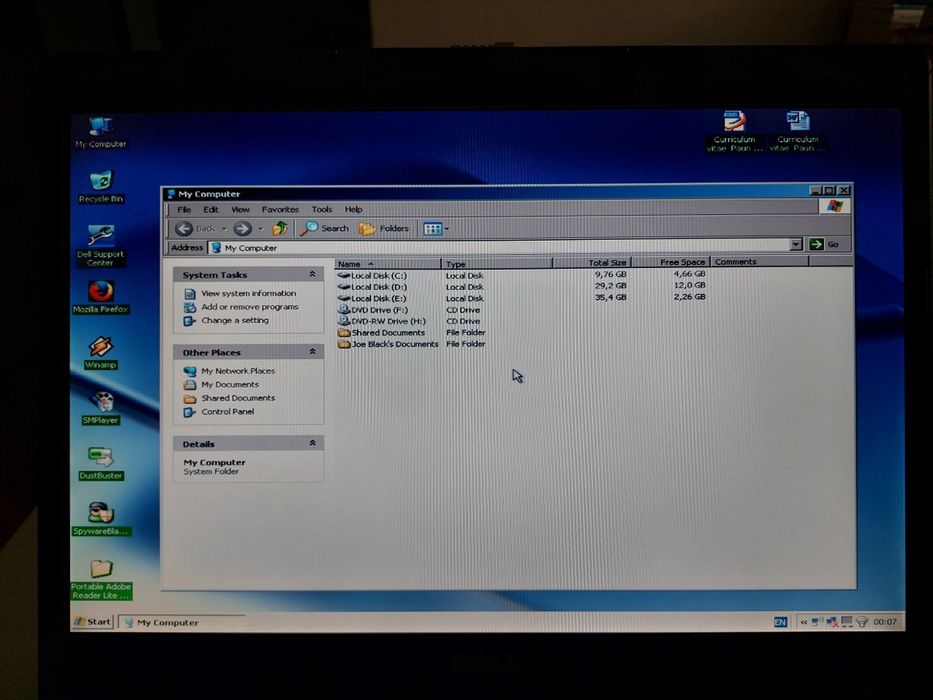Open the Tools menu
933x700 pixels.
pyautogui.click(x=322, y=210)
